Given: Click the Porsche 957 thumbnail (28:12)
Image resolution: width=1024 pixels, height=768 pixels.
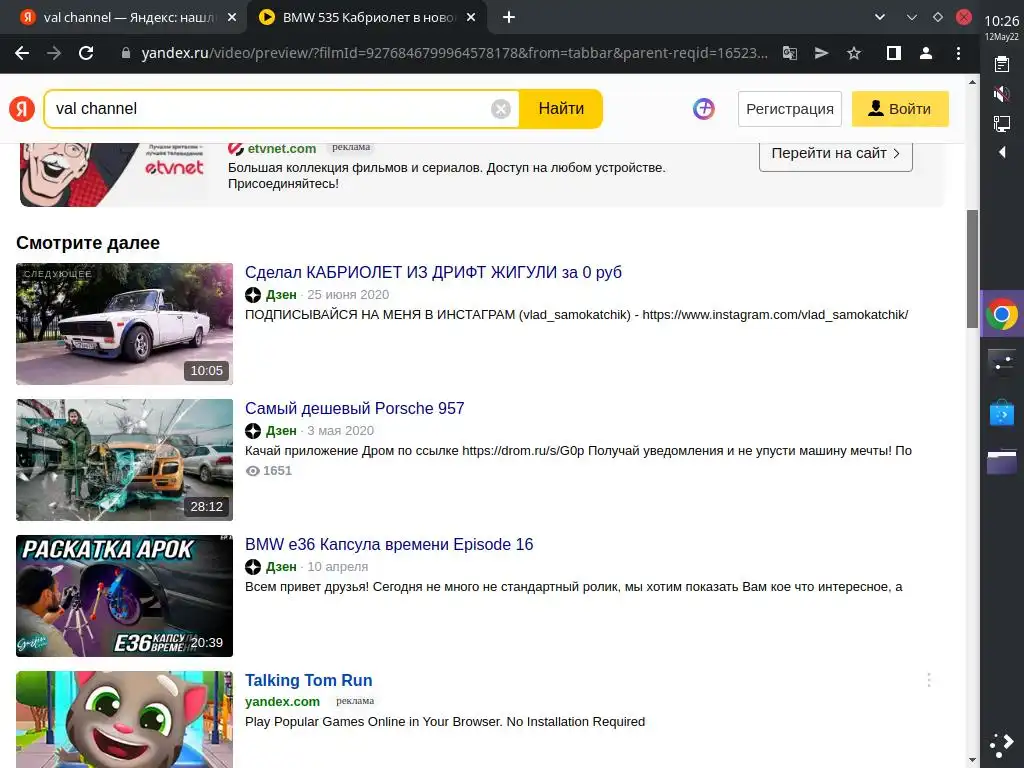Looking at the screenshot, I should tap(124, 460).
